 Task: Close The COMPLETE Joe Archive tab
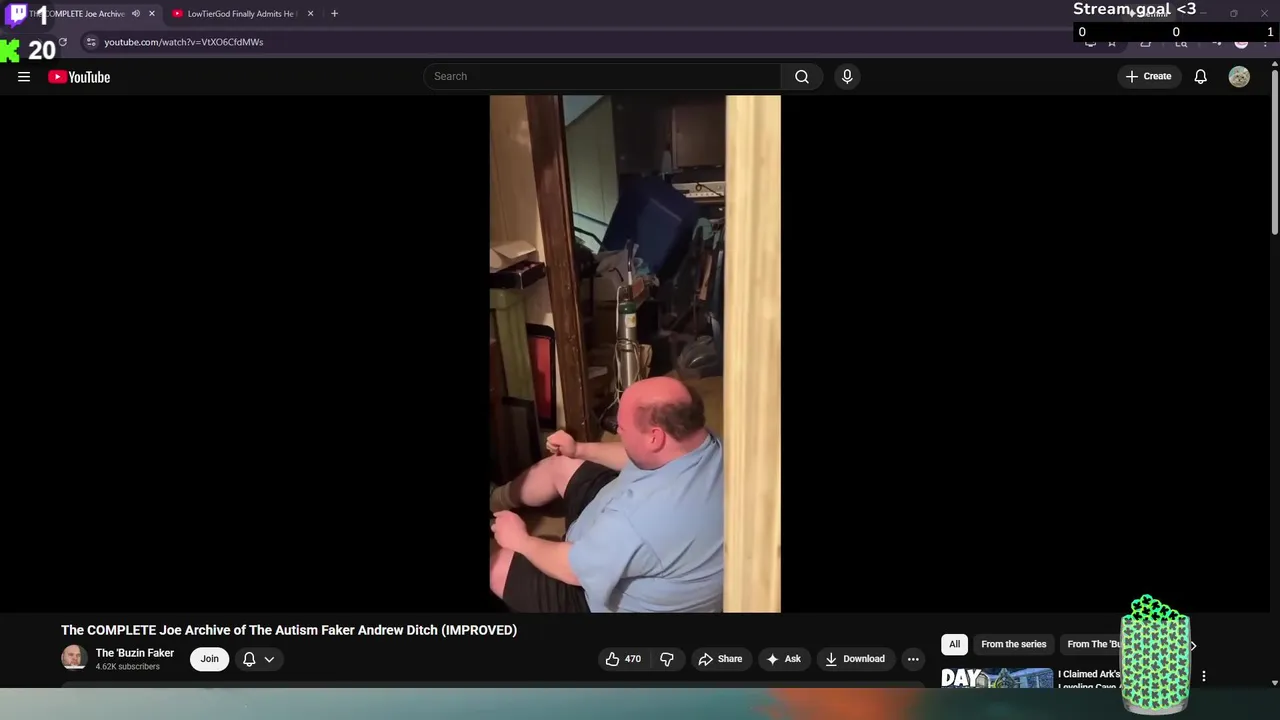click(152, 14)
